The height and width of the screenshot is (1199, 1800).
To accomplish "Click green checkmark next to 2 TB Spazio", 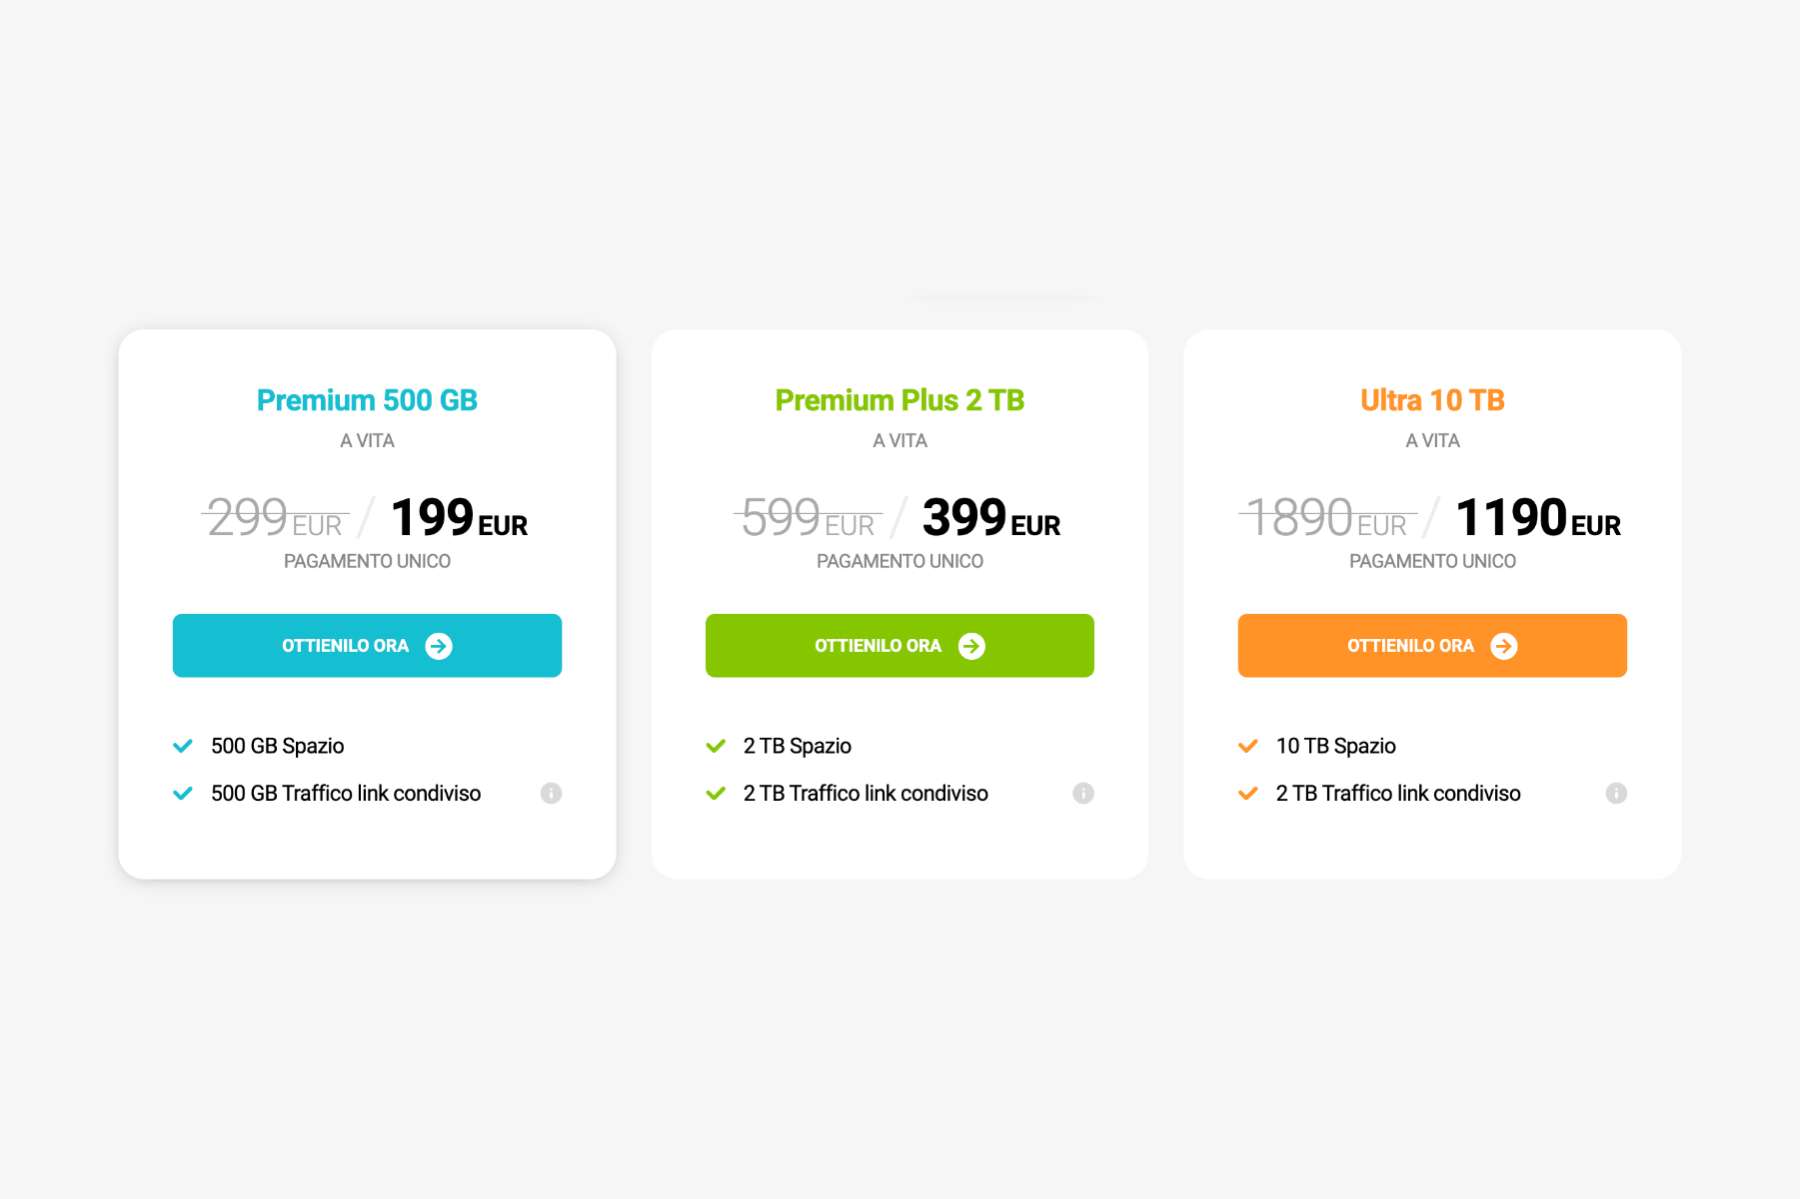I will 716,746.
